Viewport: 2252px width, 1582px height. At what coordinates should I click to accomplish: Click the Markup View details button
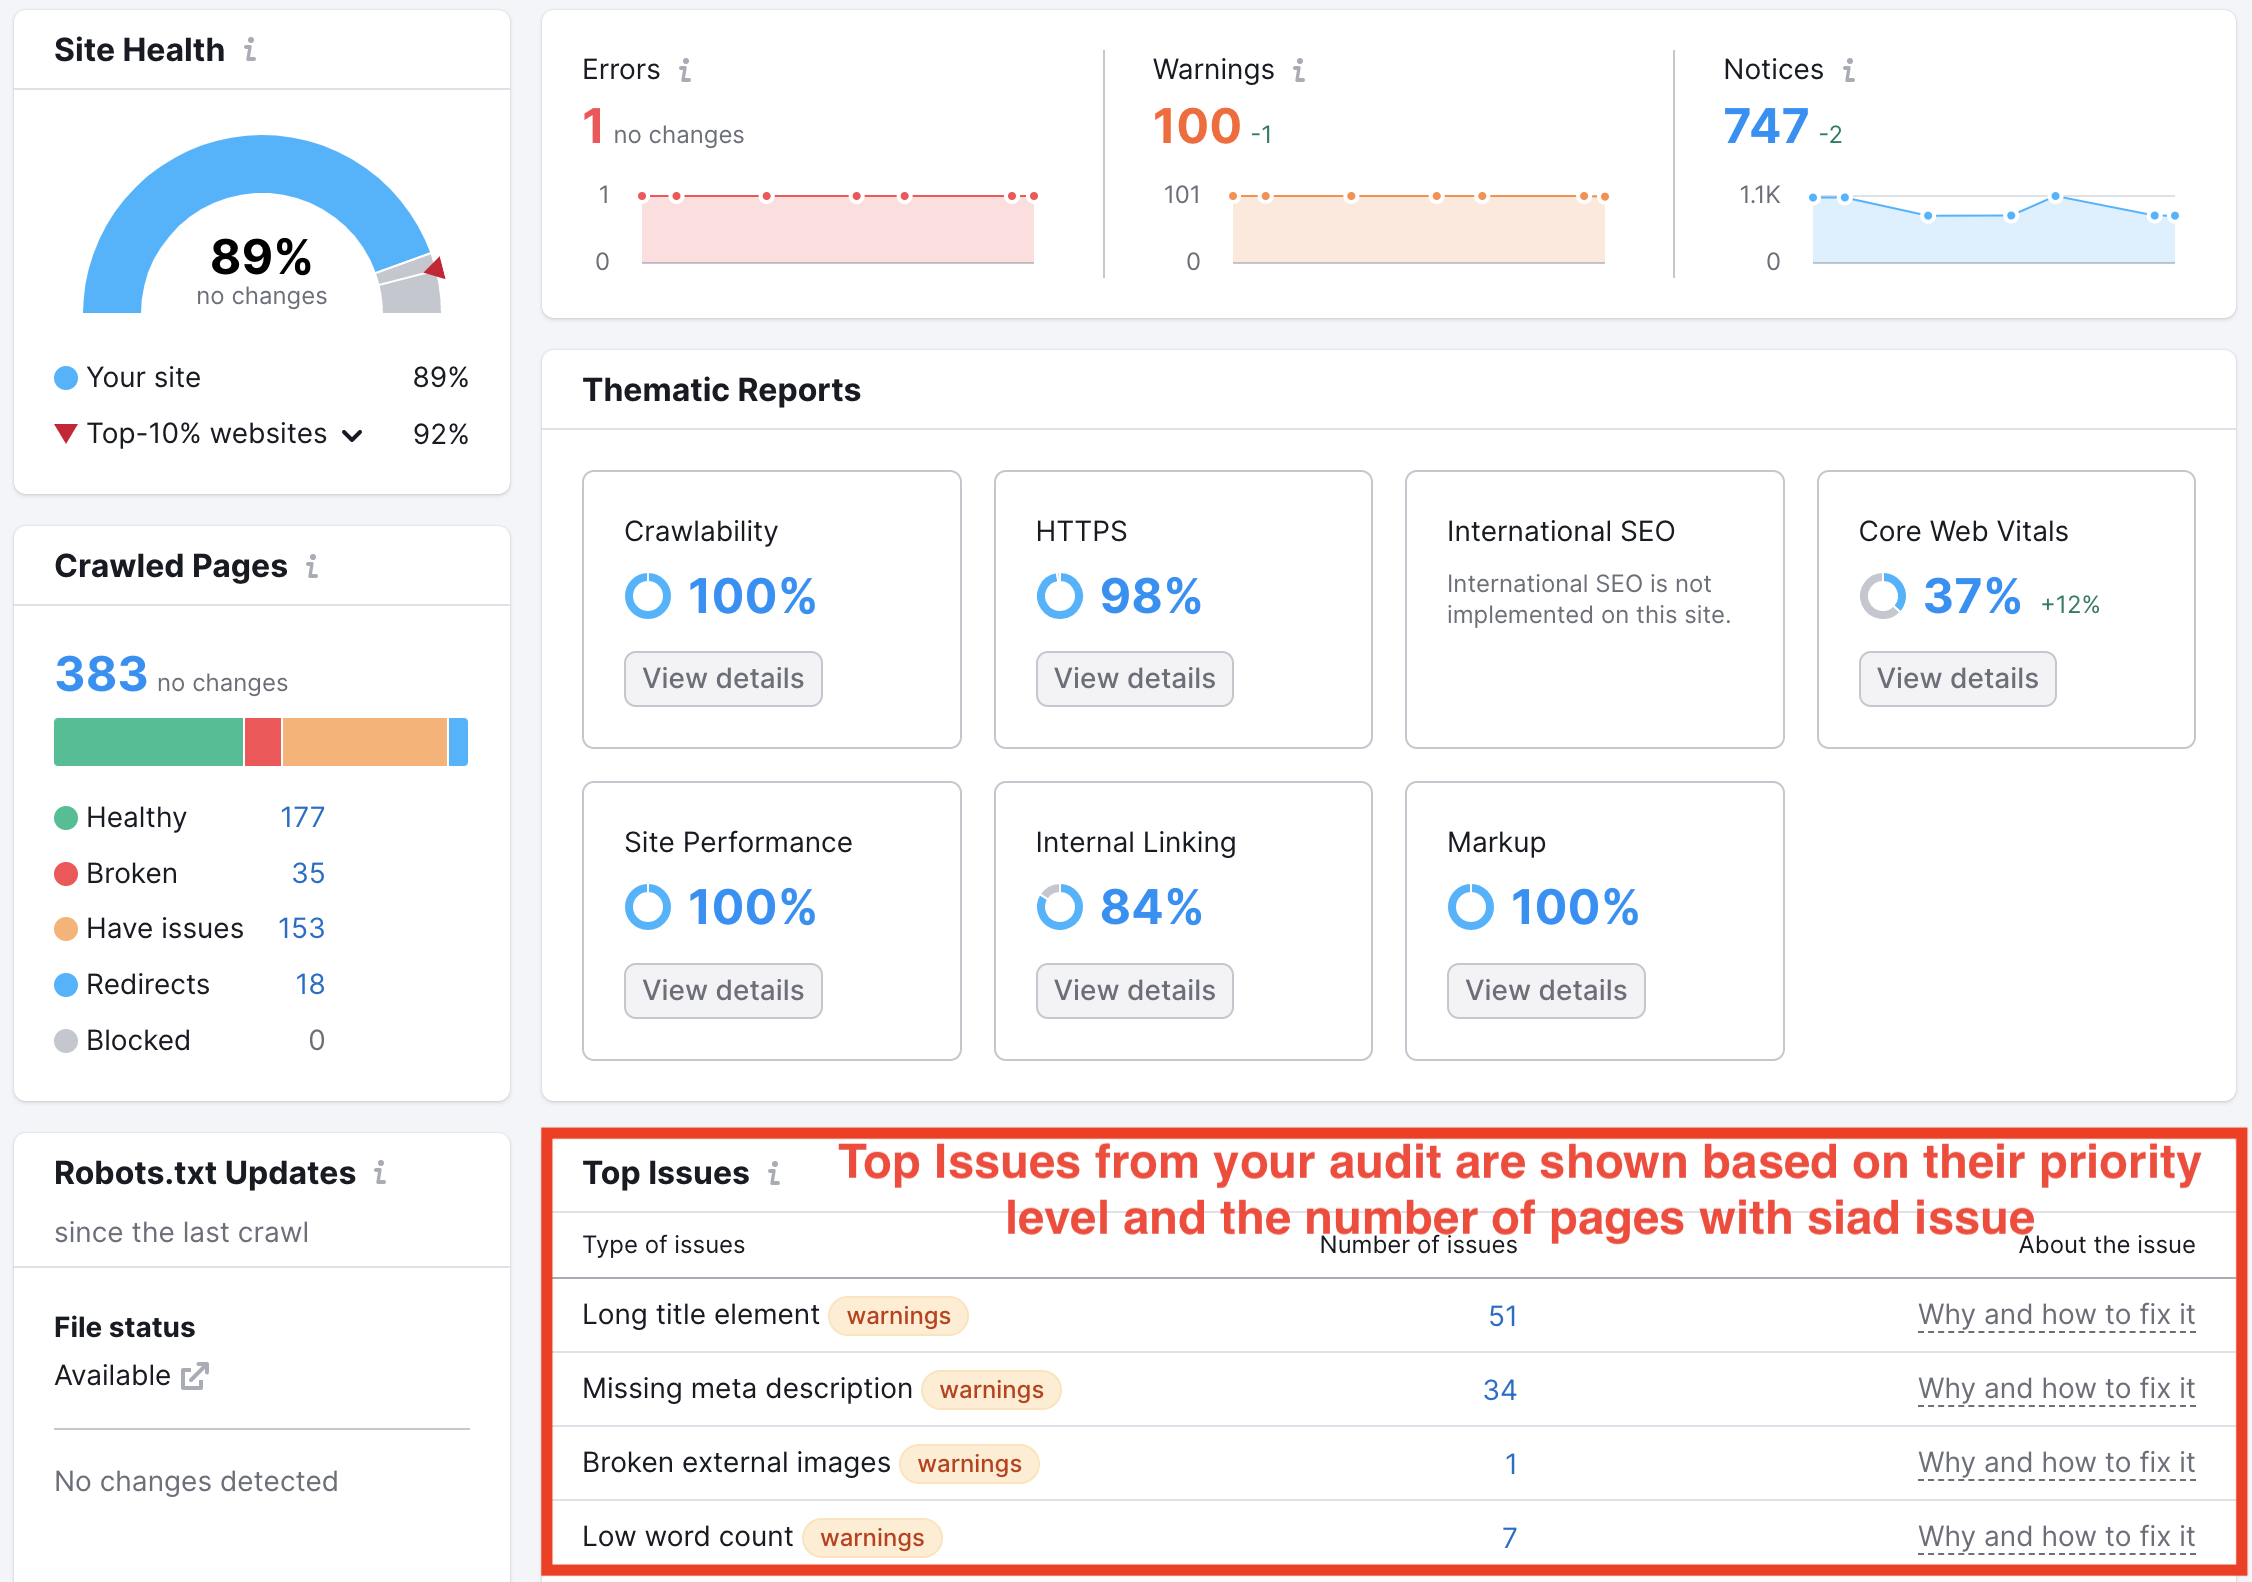(1545, 990)
